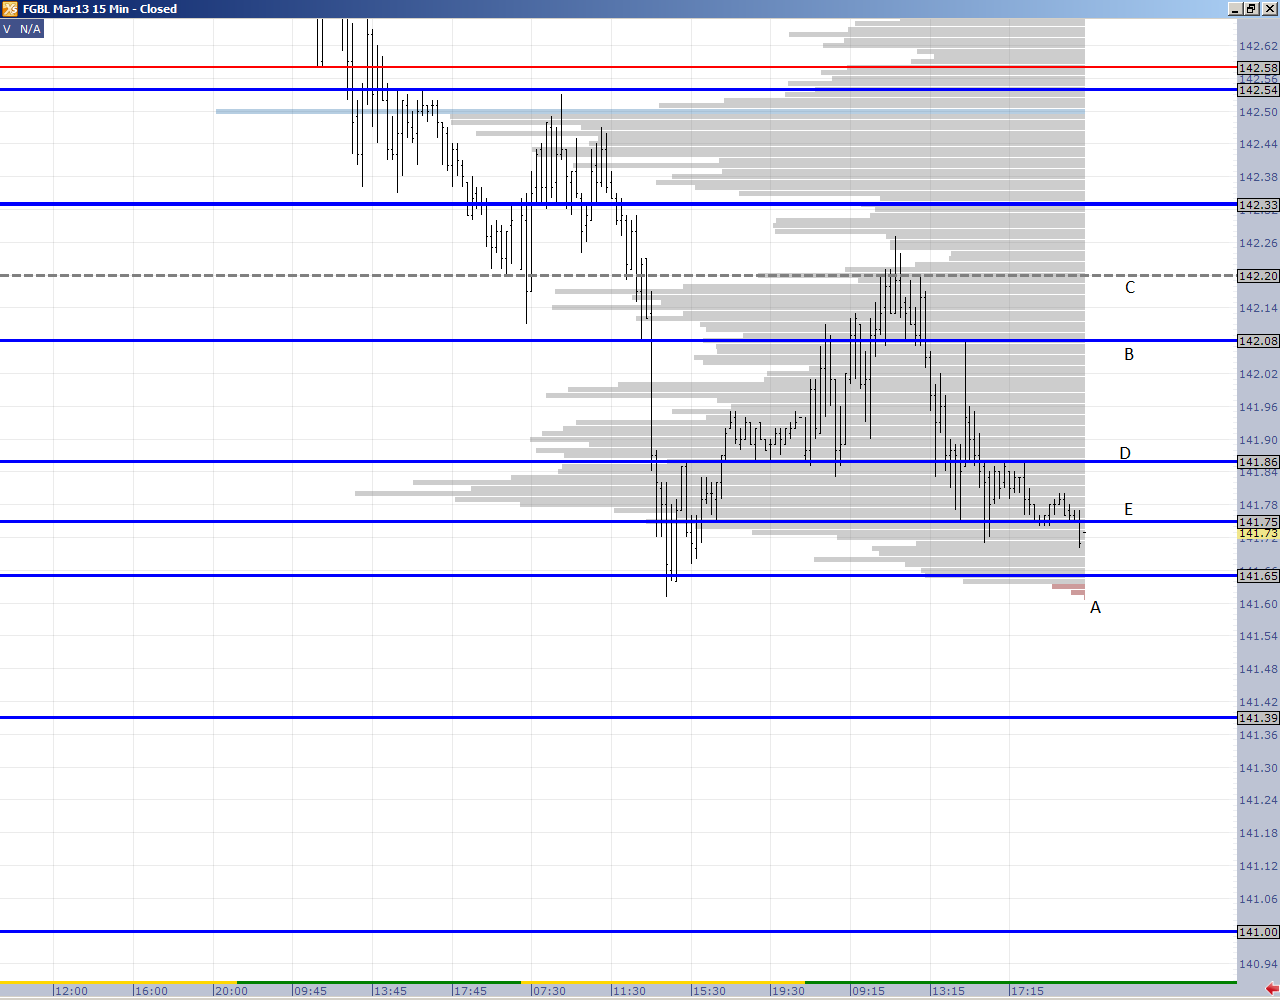Click the title text FGBL Mar13 15 Min - Closed
Image resolution: width=1280 pixels, height=1000 pixels.
100,9
